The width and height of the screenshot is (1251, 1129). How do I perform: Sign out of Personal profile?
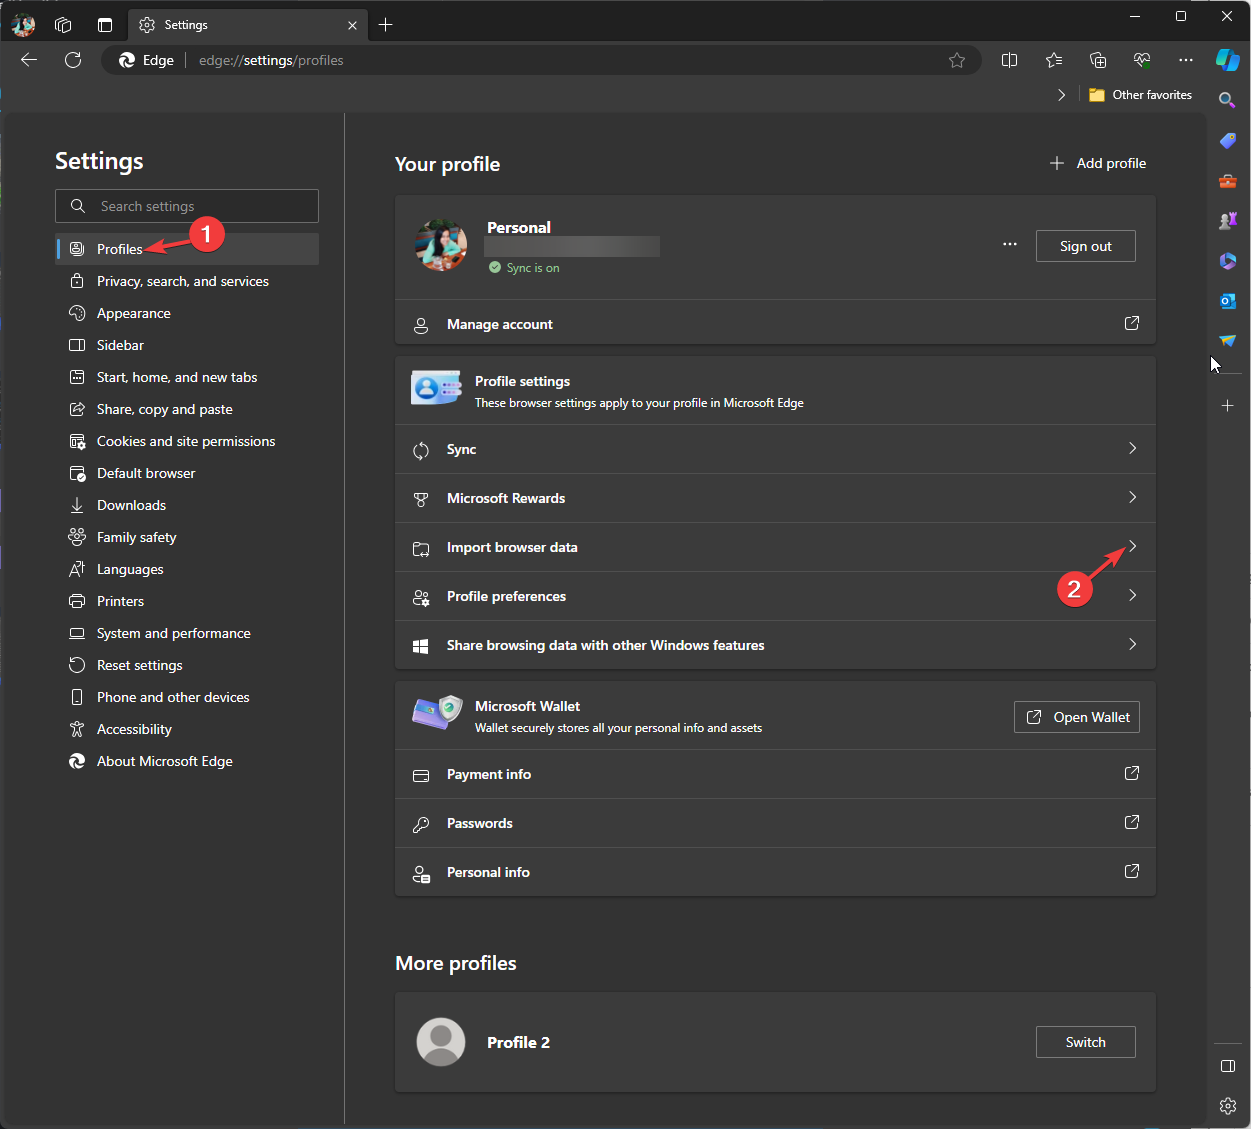[1085, 246]
